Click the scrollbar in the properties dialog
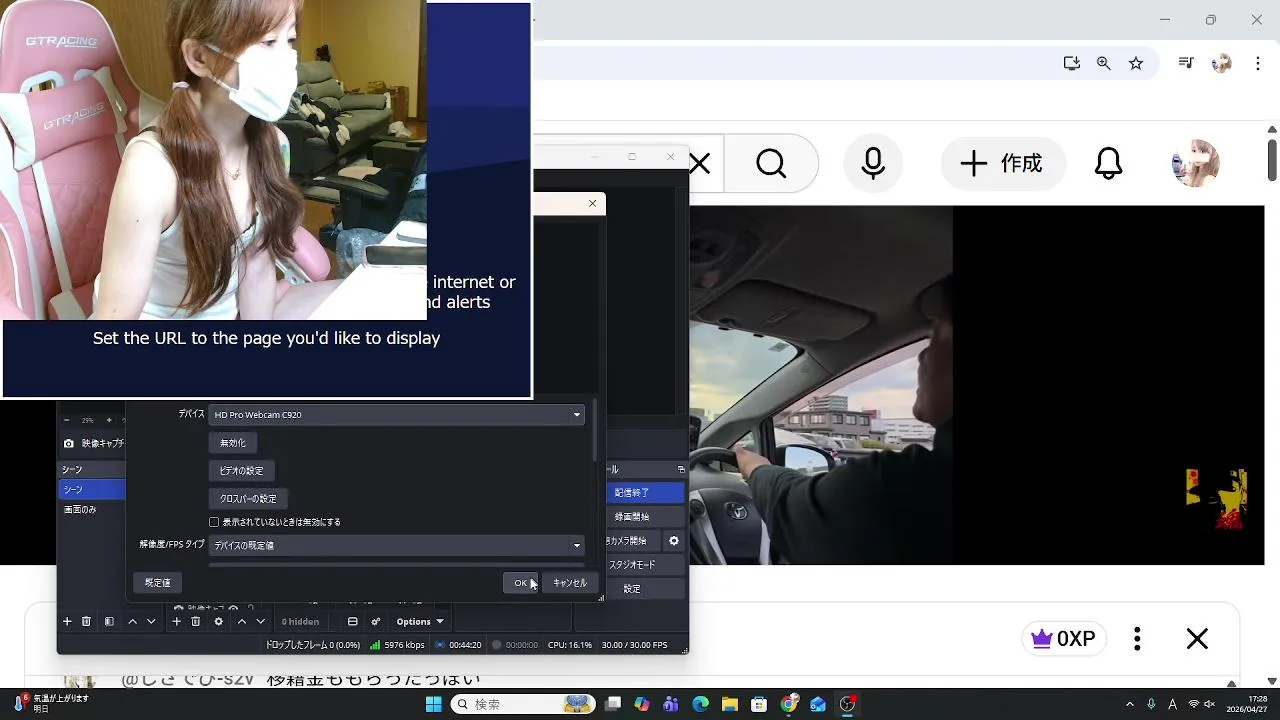1280x720 pixels. [x=595, y=430]
